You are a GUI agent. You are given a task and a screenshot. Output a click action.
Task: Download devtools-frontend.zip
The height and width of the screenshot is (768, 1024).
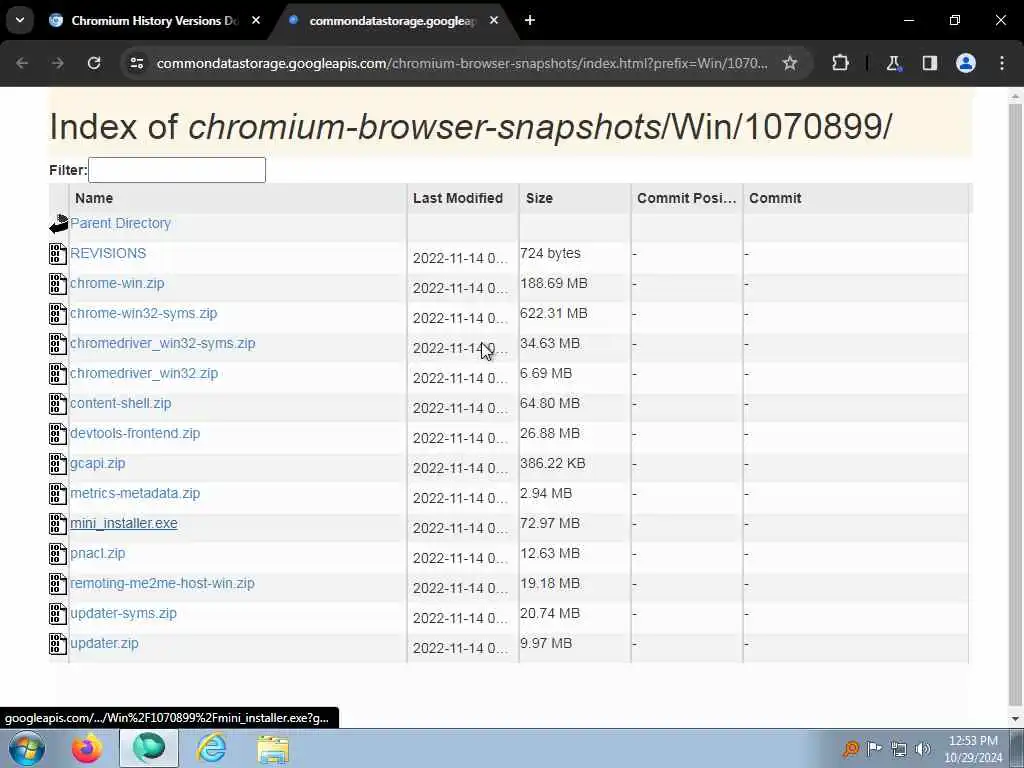135,434
